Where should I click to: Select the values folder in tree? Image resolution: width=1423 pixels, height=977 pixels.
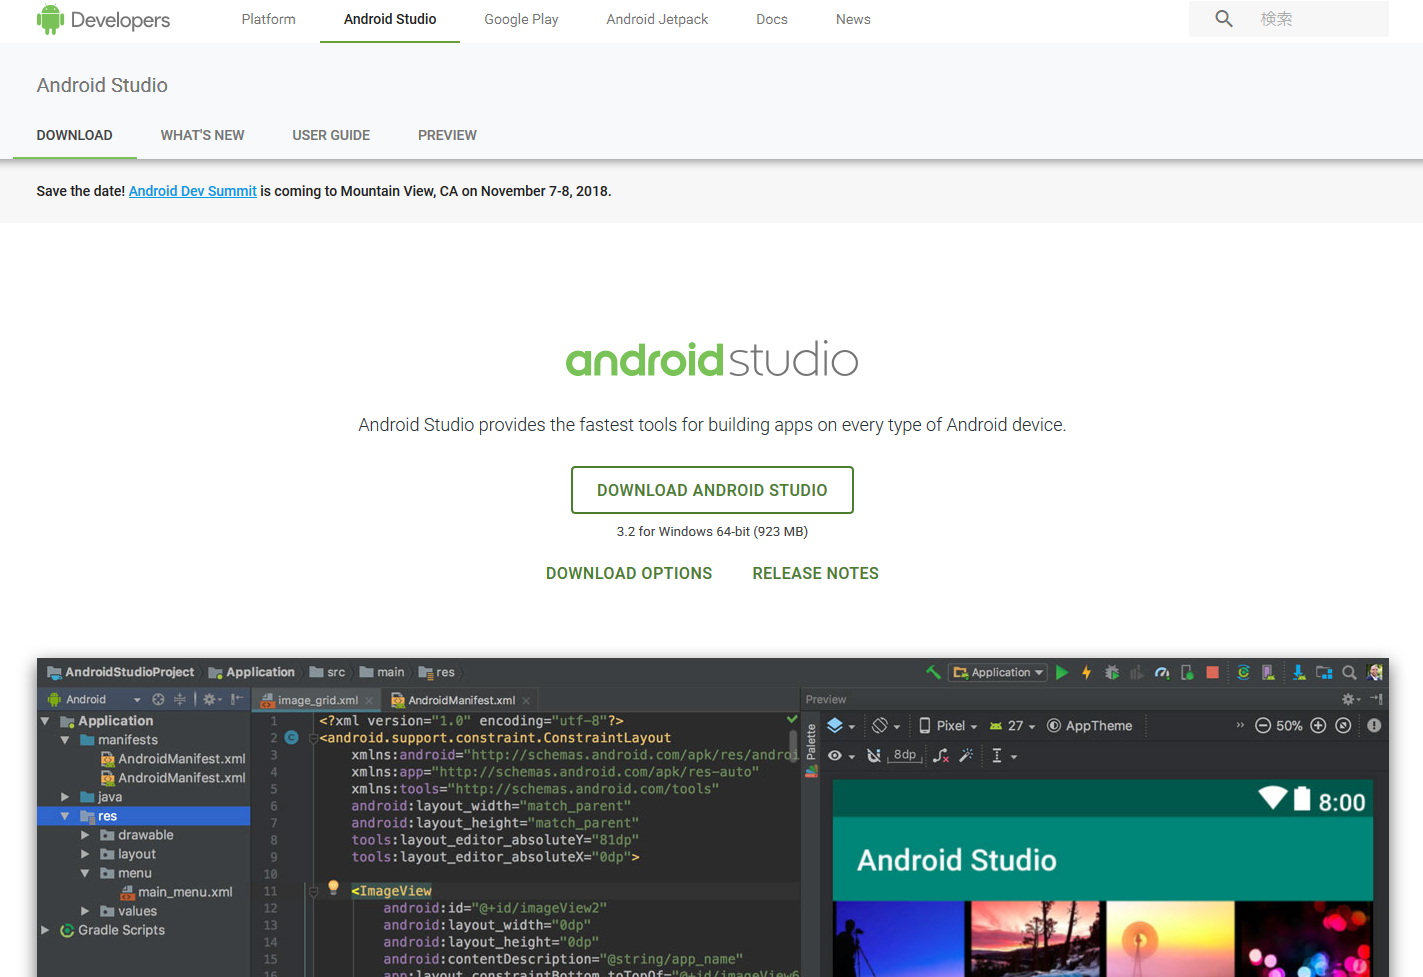(128, 911)
